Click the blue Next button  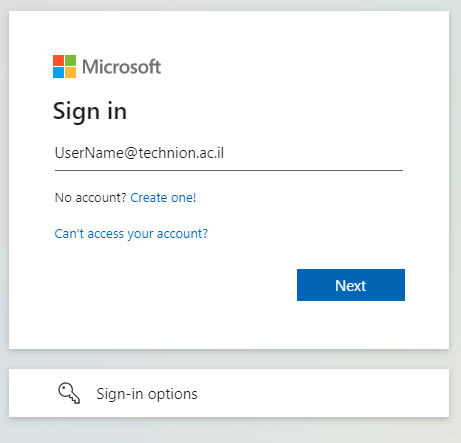[351, 285]
